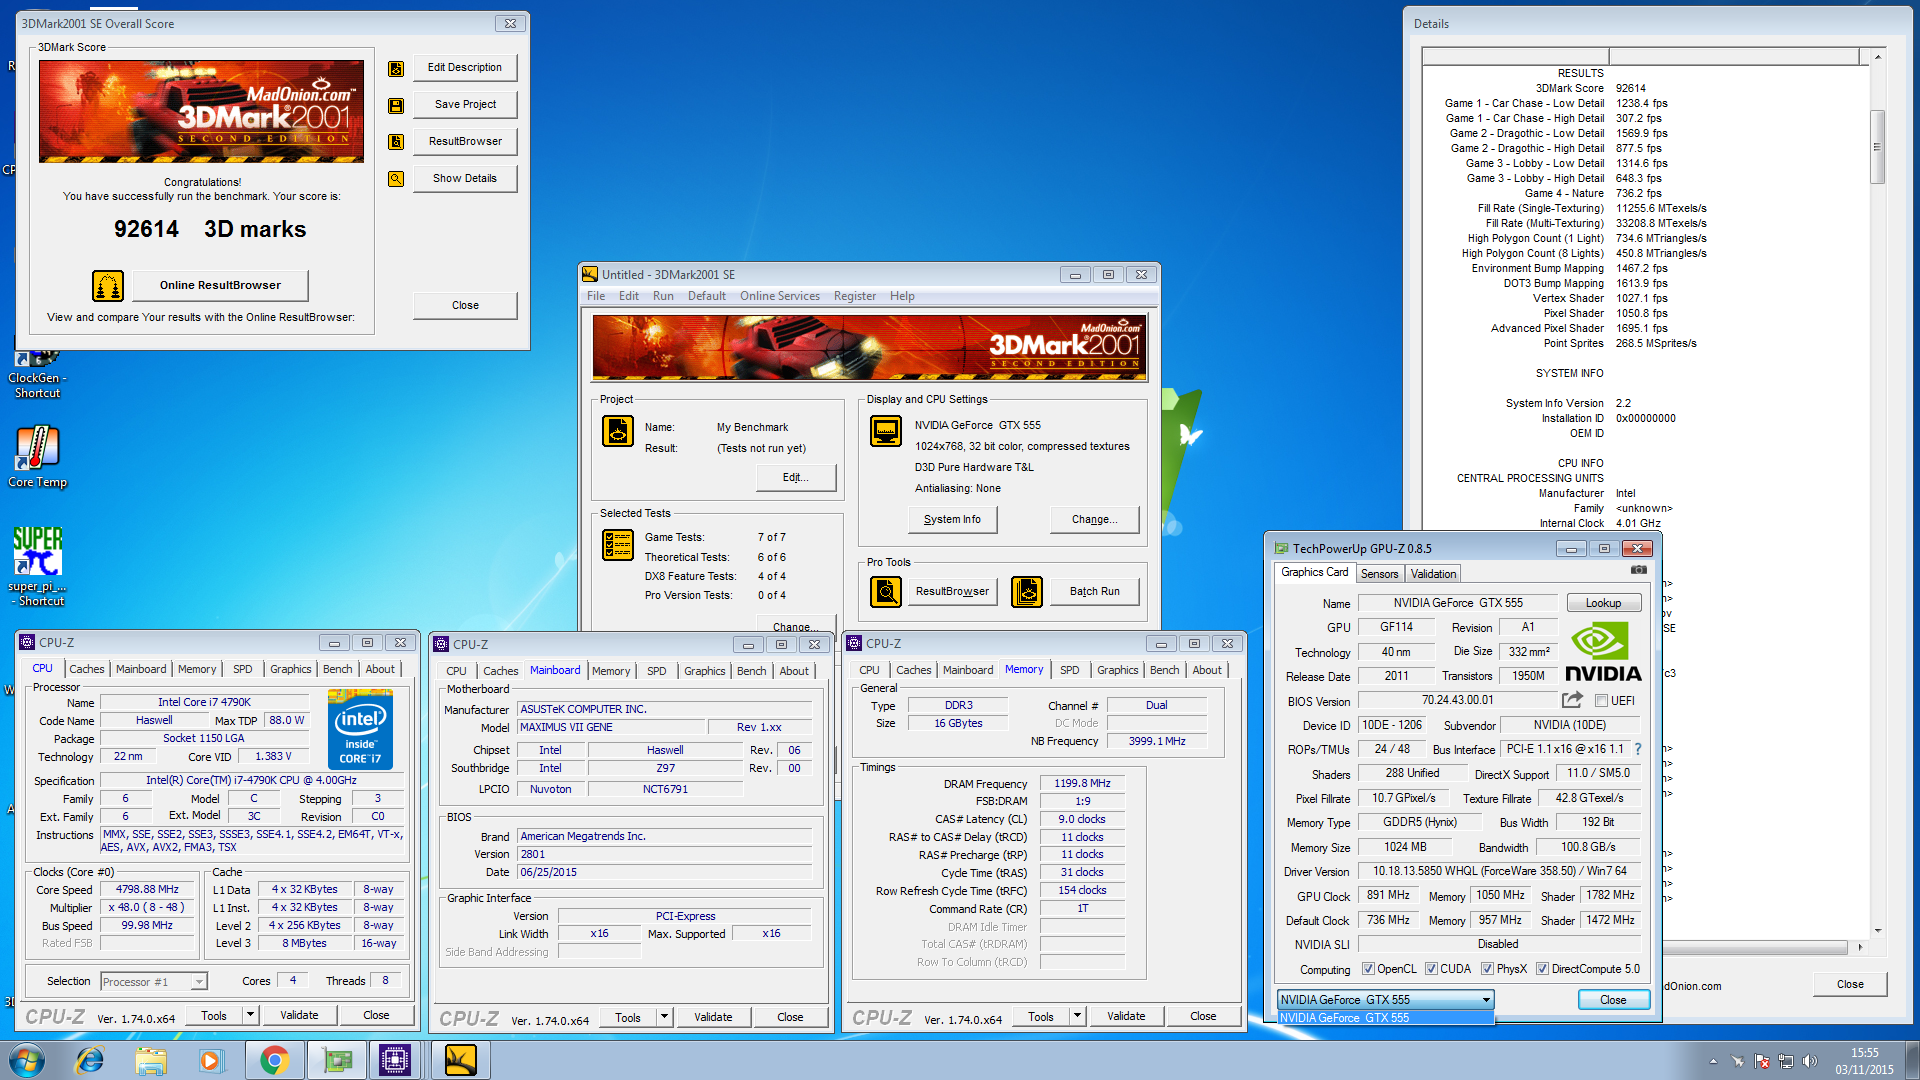Open Windows Explorer folder in taskbar

tap(151, 1060)
